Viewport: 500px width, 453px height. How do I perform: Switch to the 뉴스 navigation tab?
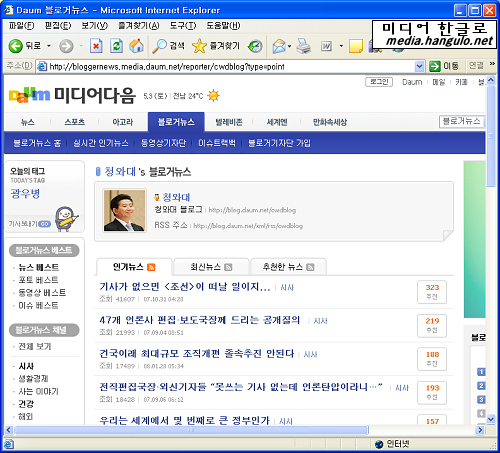coord(28,122)
